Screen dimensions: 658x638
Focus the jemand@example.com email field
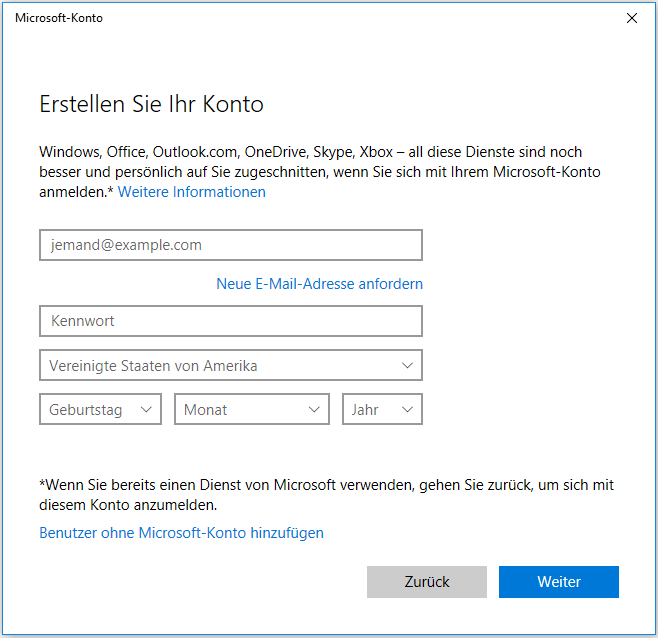tap(231, 245)
